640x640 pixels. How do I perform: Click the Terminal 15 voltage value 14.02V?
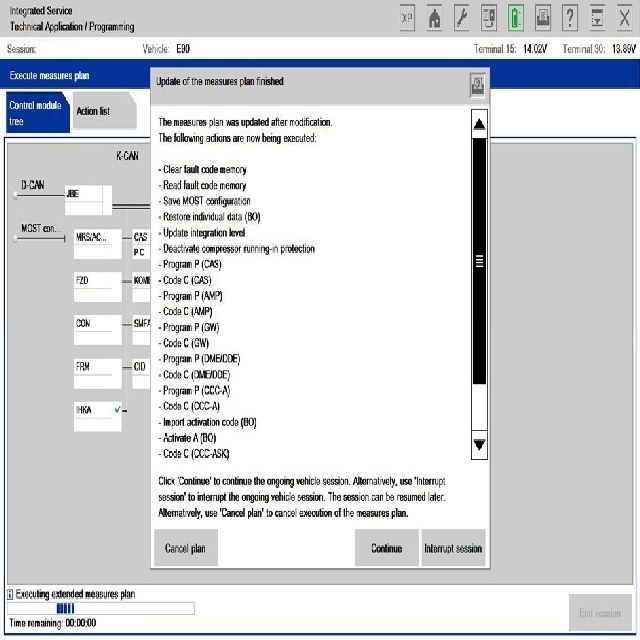(x=535, y=49)
